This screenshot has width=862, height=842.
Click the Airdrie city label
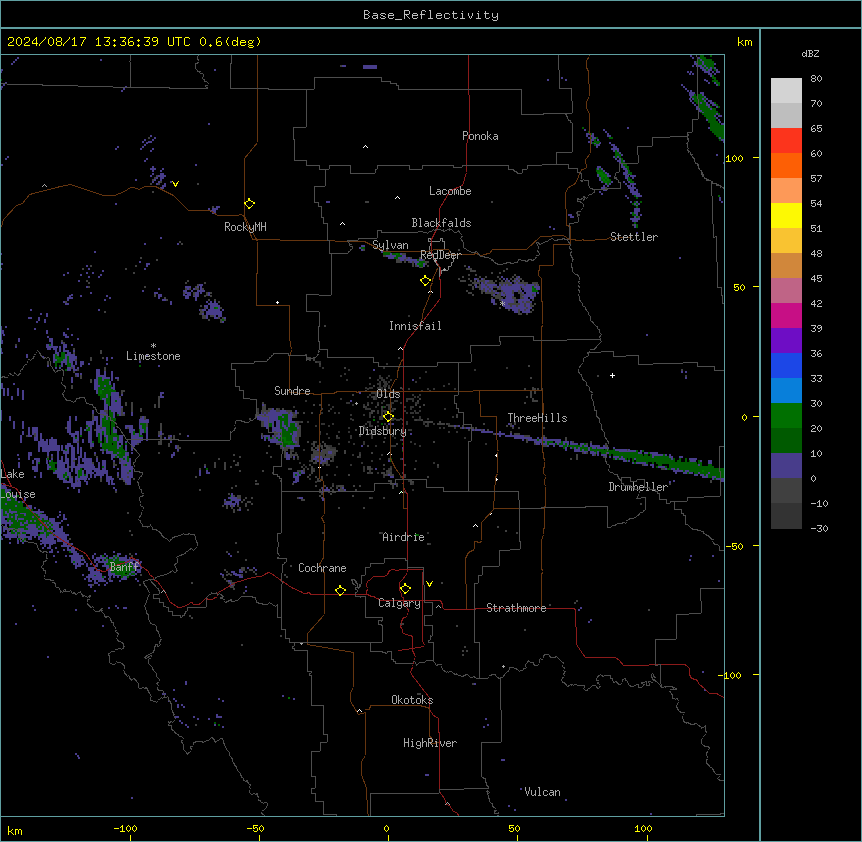coord(404,537)
